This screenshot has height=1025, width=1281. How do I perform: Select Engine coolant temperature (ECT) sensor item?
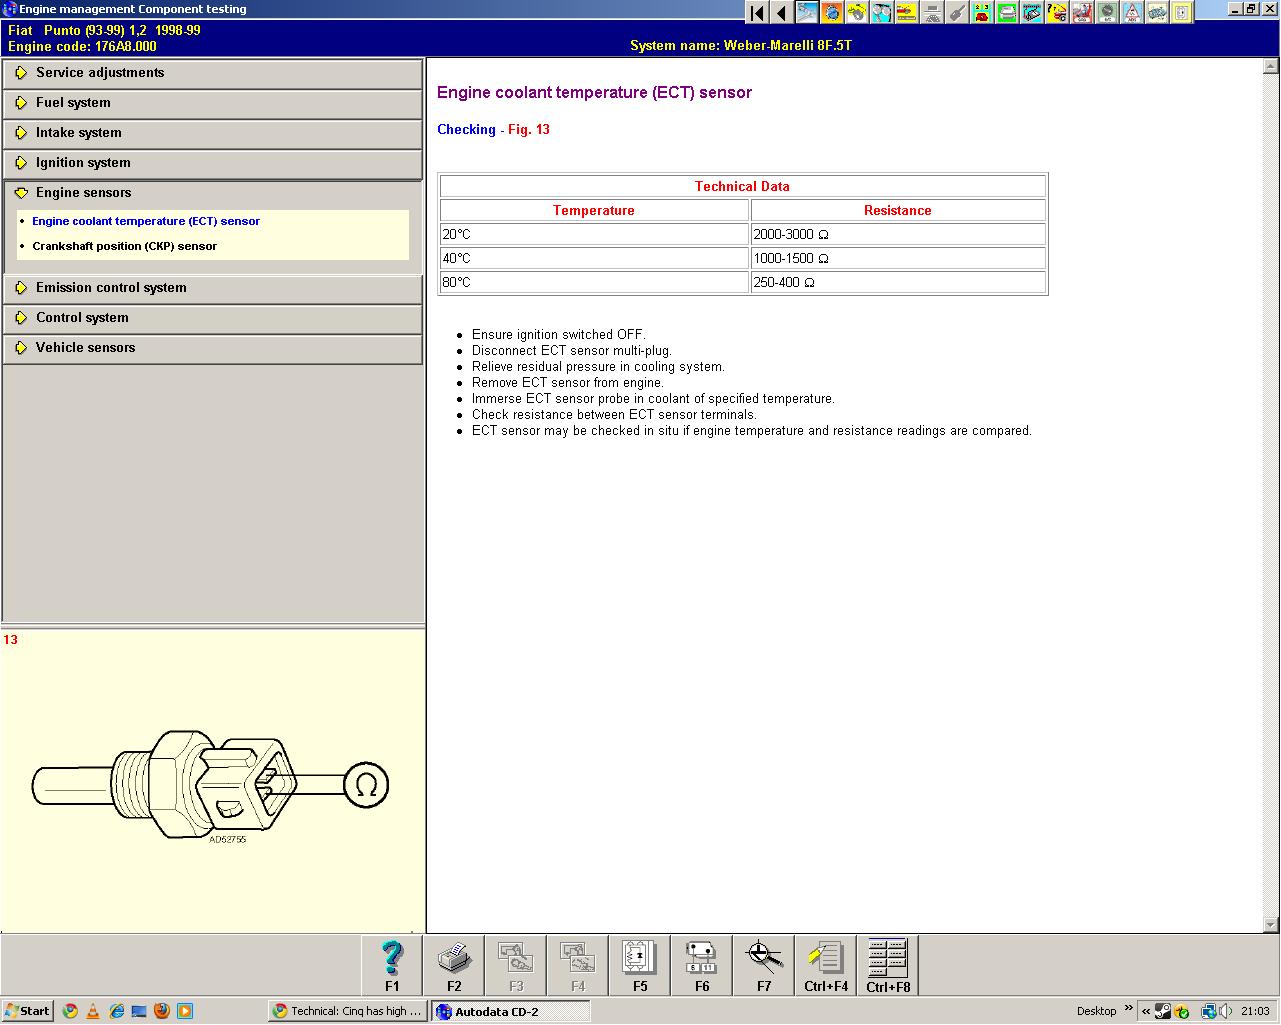pos(146,221)
